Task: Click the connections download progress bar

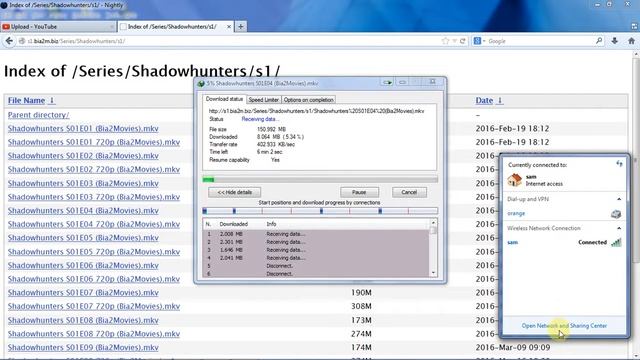Action: [x=320, y=211]
